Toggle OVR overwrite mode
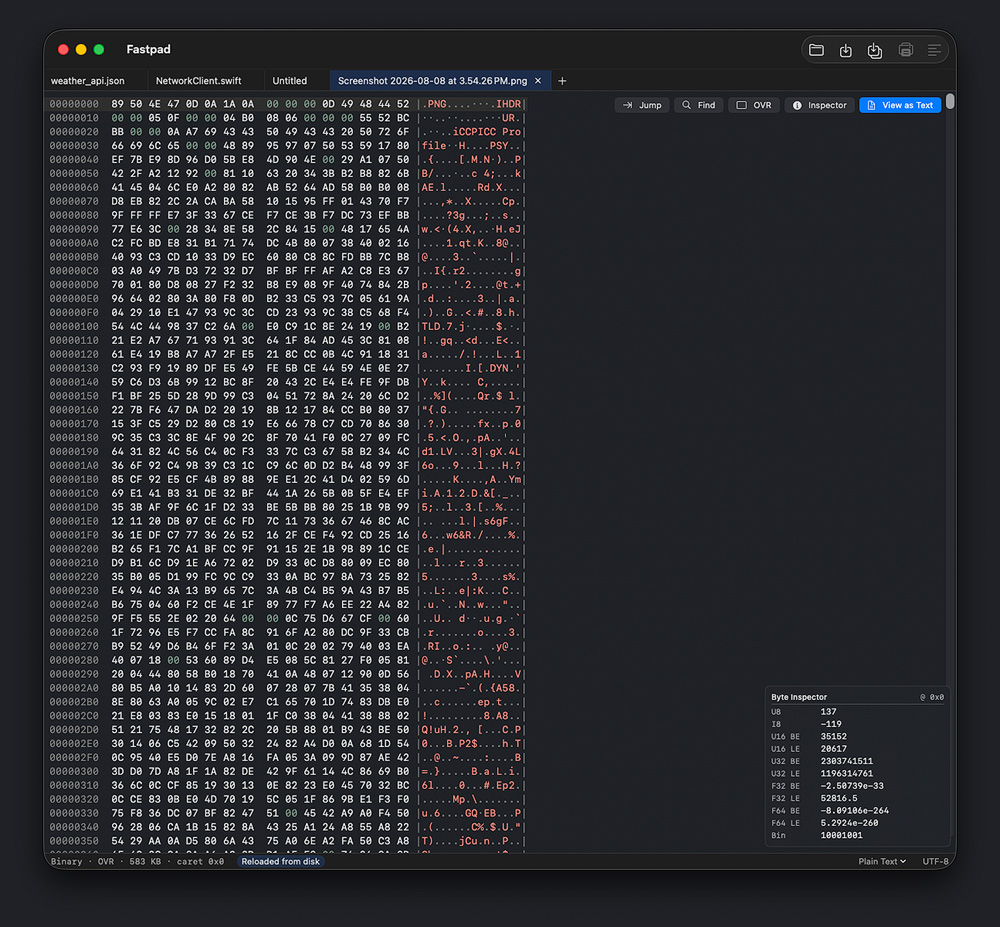Viewport: 1000px width, 927px height. [x=754, y=105]
